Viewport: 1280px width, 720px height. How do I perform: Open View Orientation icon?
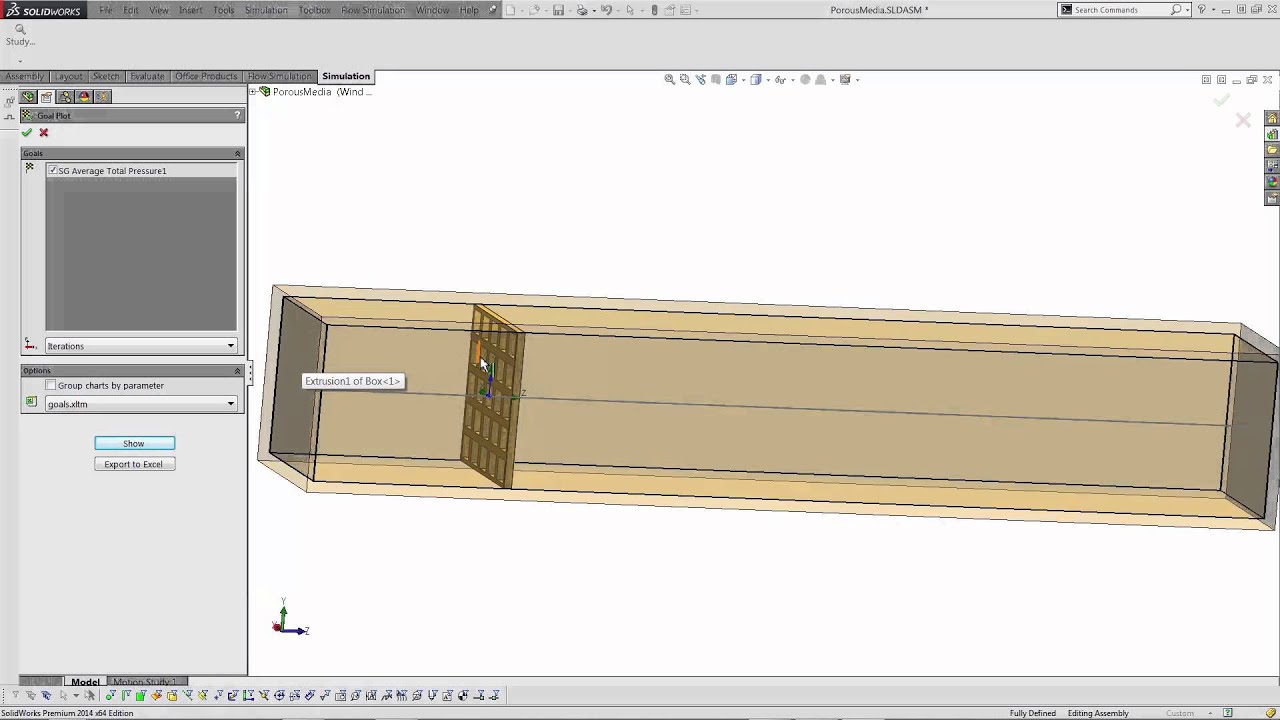(731, 80)
